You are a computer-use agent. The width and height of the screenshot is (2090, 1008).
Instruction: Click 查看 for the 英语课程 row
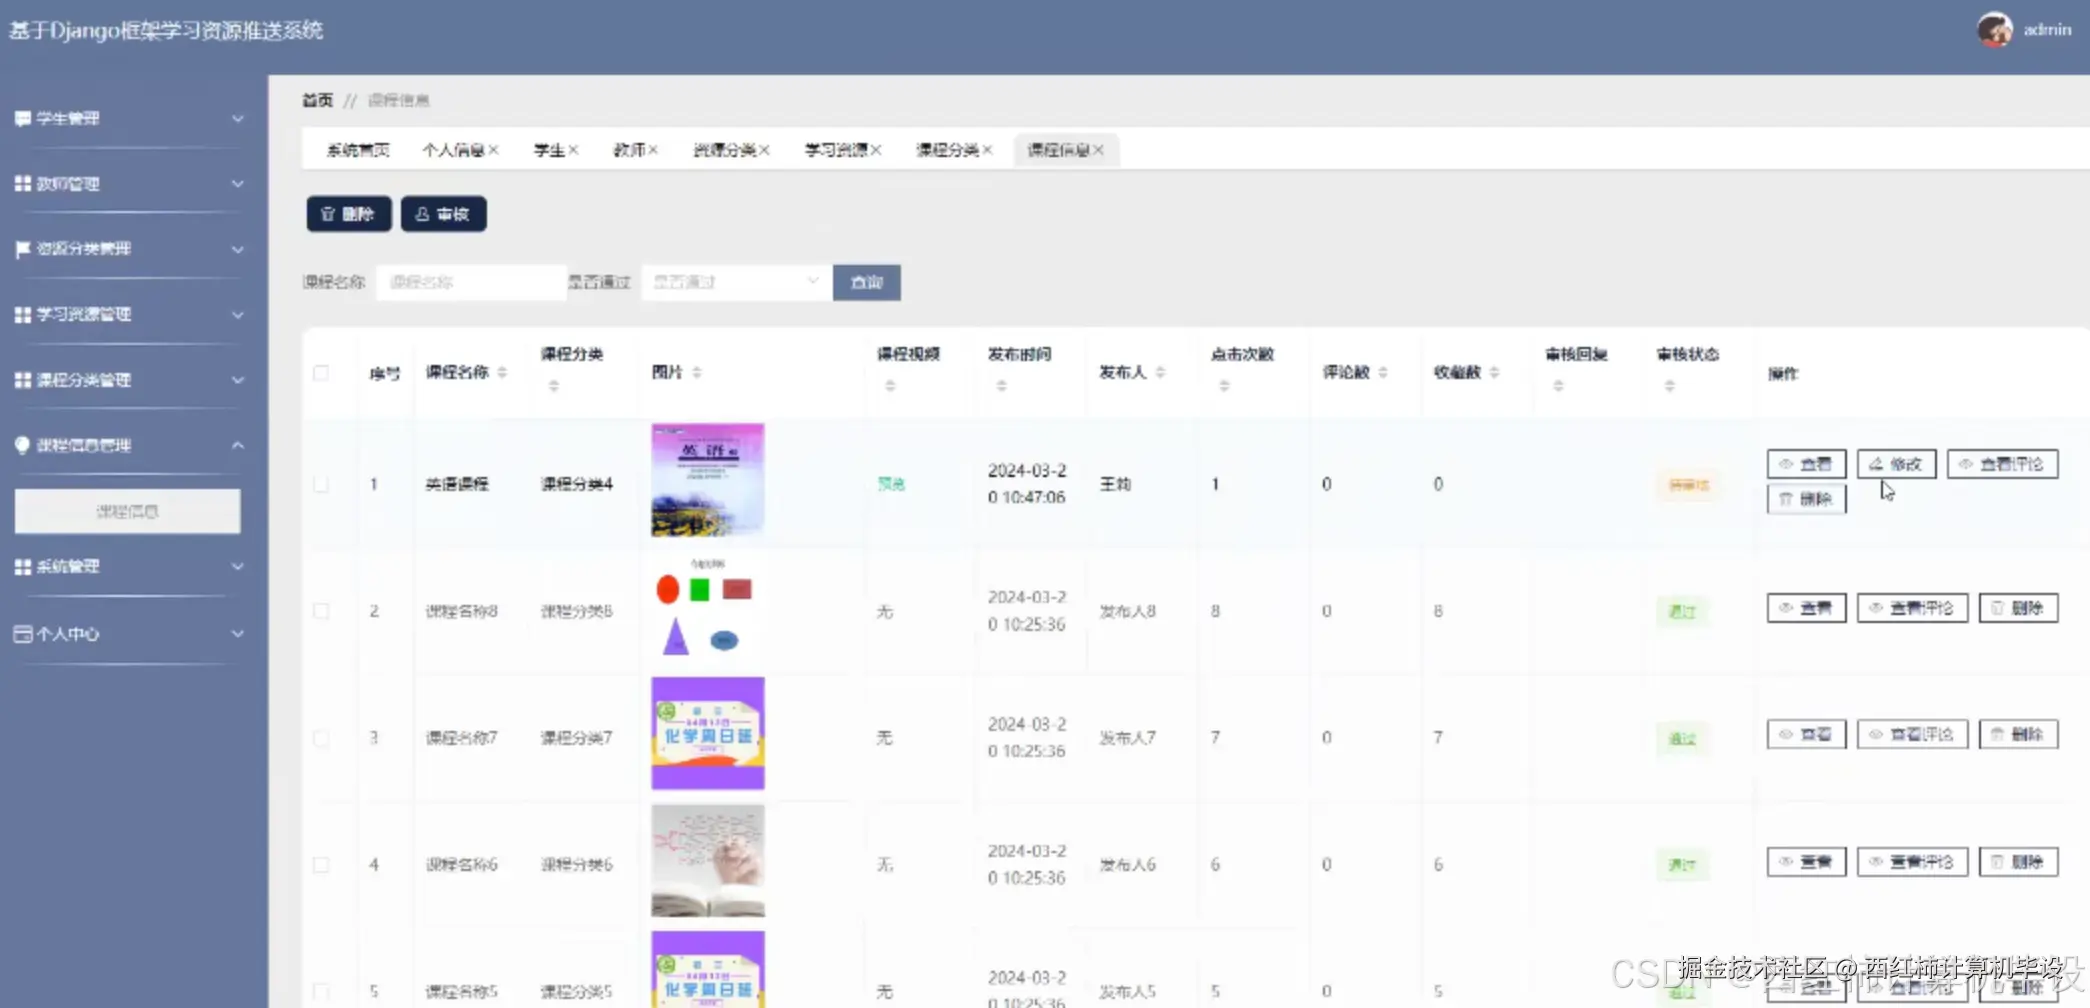pyautogui.click(x=1806, y=464)
